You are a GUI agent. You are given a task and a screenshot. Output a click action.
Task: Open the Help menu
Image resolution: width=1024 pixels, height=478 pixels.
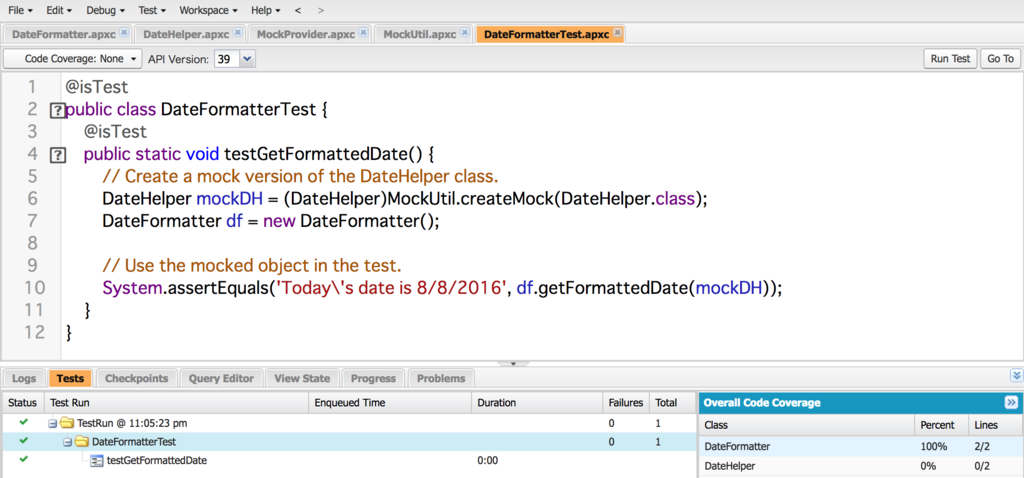coord(266,10)
